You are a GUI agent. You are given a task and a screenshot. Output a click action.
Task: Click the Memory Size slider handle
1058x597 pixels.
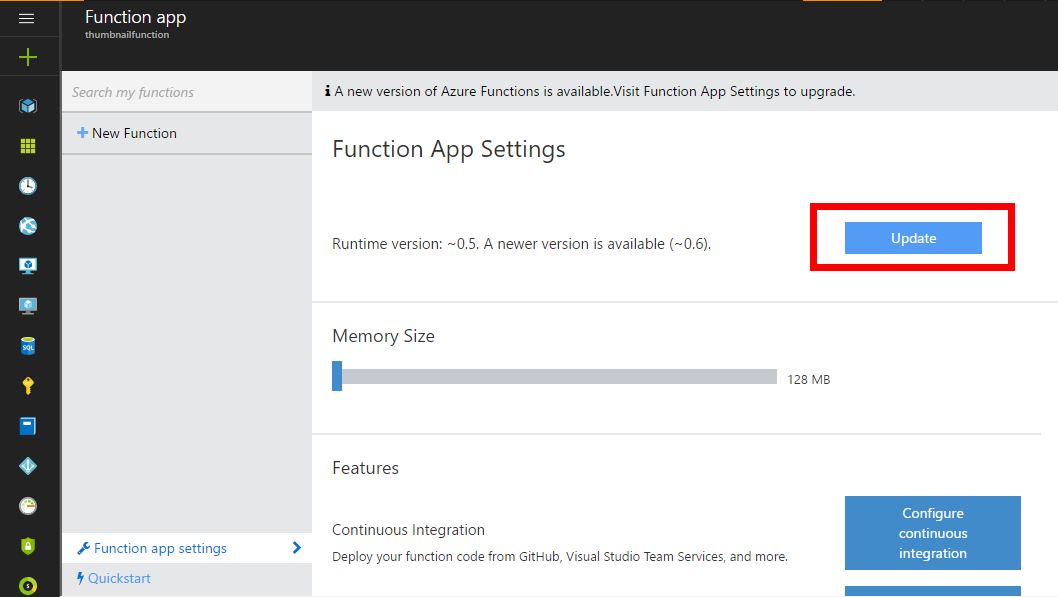(337, 376)
